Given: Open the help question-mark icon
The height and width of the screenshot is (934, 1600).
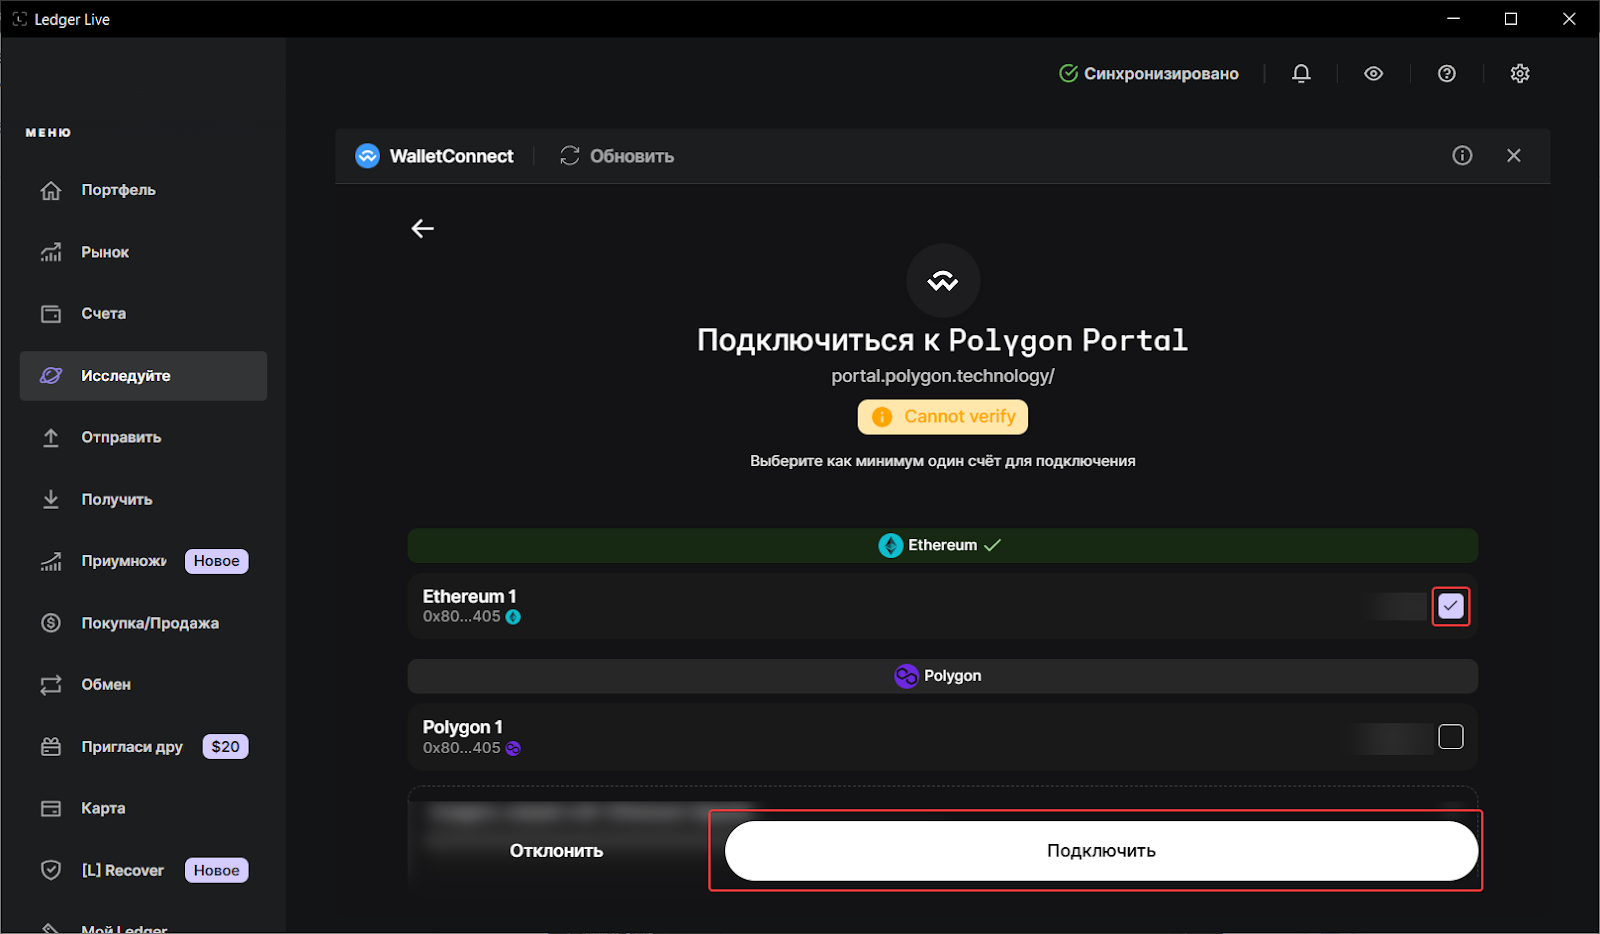Looking at the screenshot, I should (x=1447, y=73).
